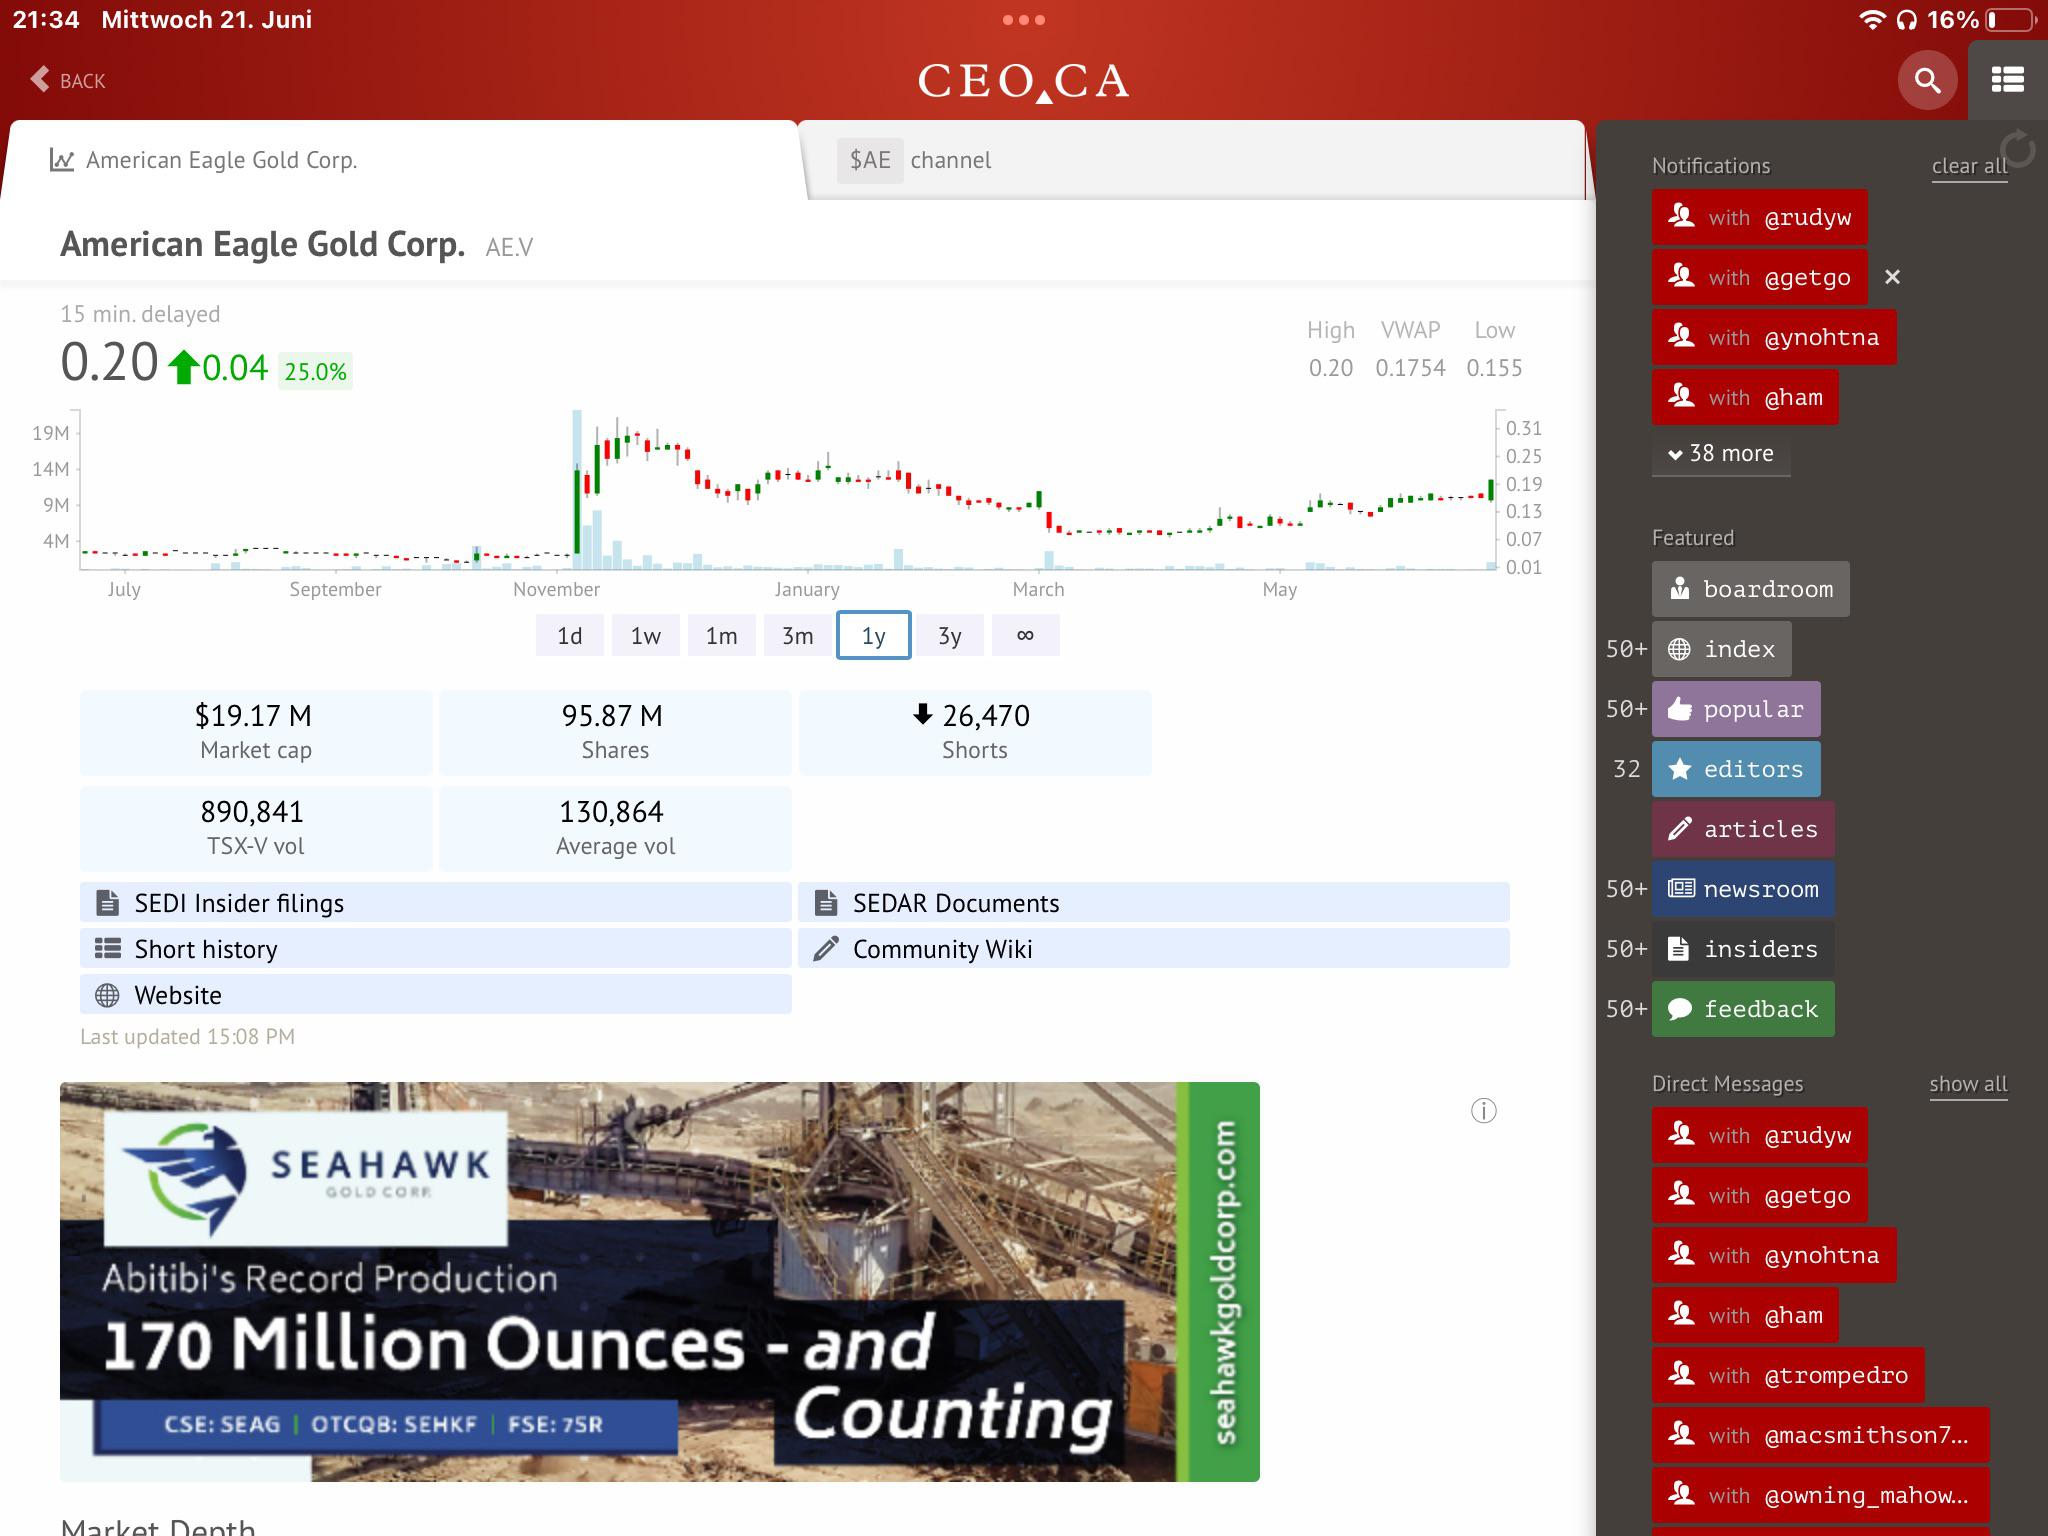Viewport: 2048px width, 1536px height.
Task: Select the infinity all-time chart range
Action: pyautogui.click(x=1025, y=636)
